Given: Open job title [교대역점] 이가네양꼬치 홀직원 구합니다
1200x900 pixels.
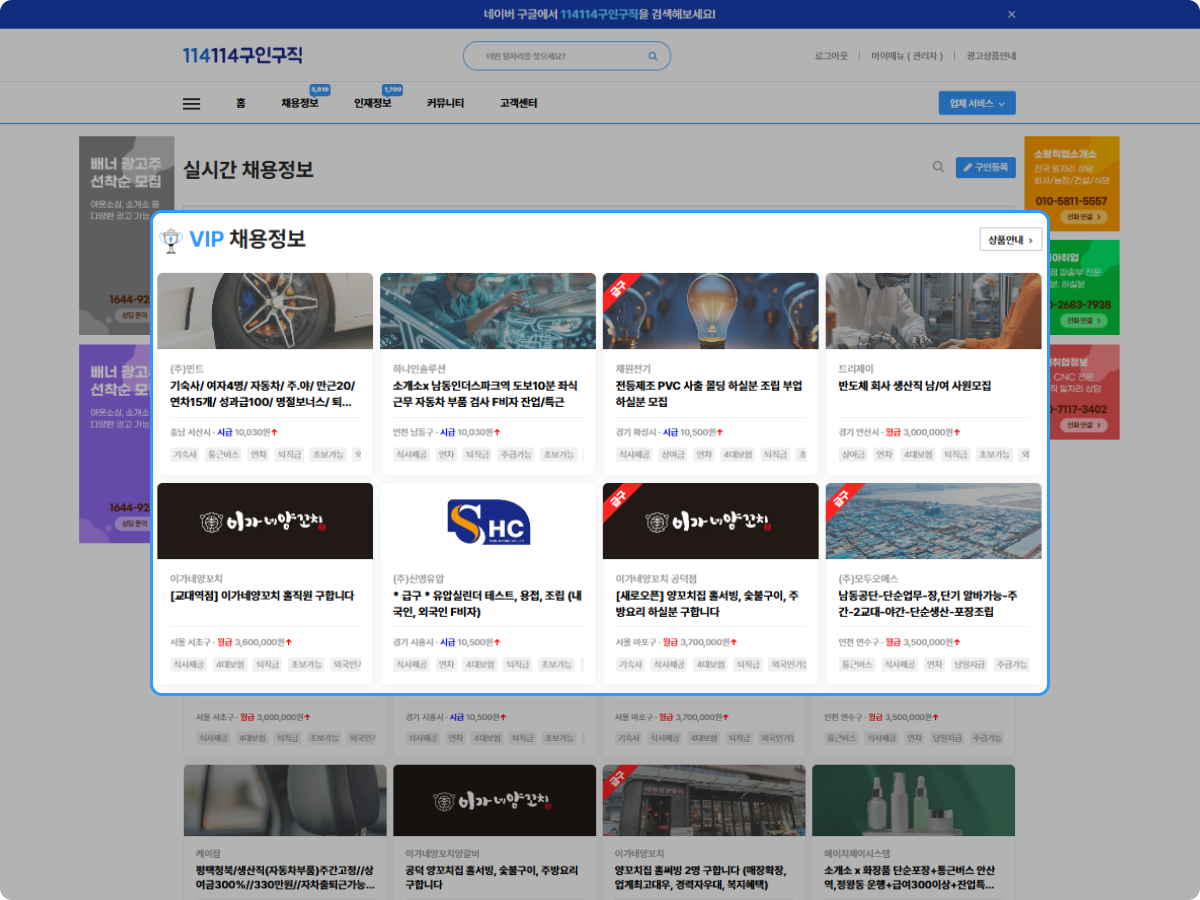Looking at the screenshot, I should tap(262, 596).
